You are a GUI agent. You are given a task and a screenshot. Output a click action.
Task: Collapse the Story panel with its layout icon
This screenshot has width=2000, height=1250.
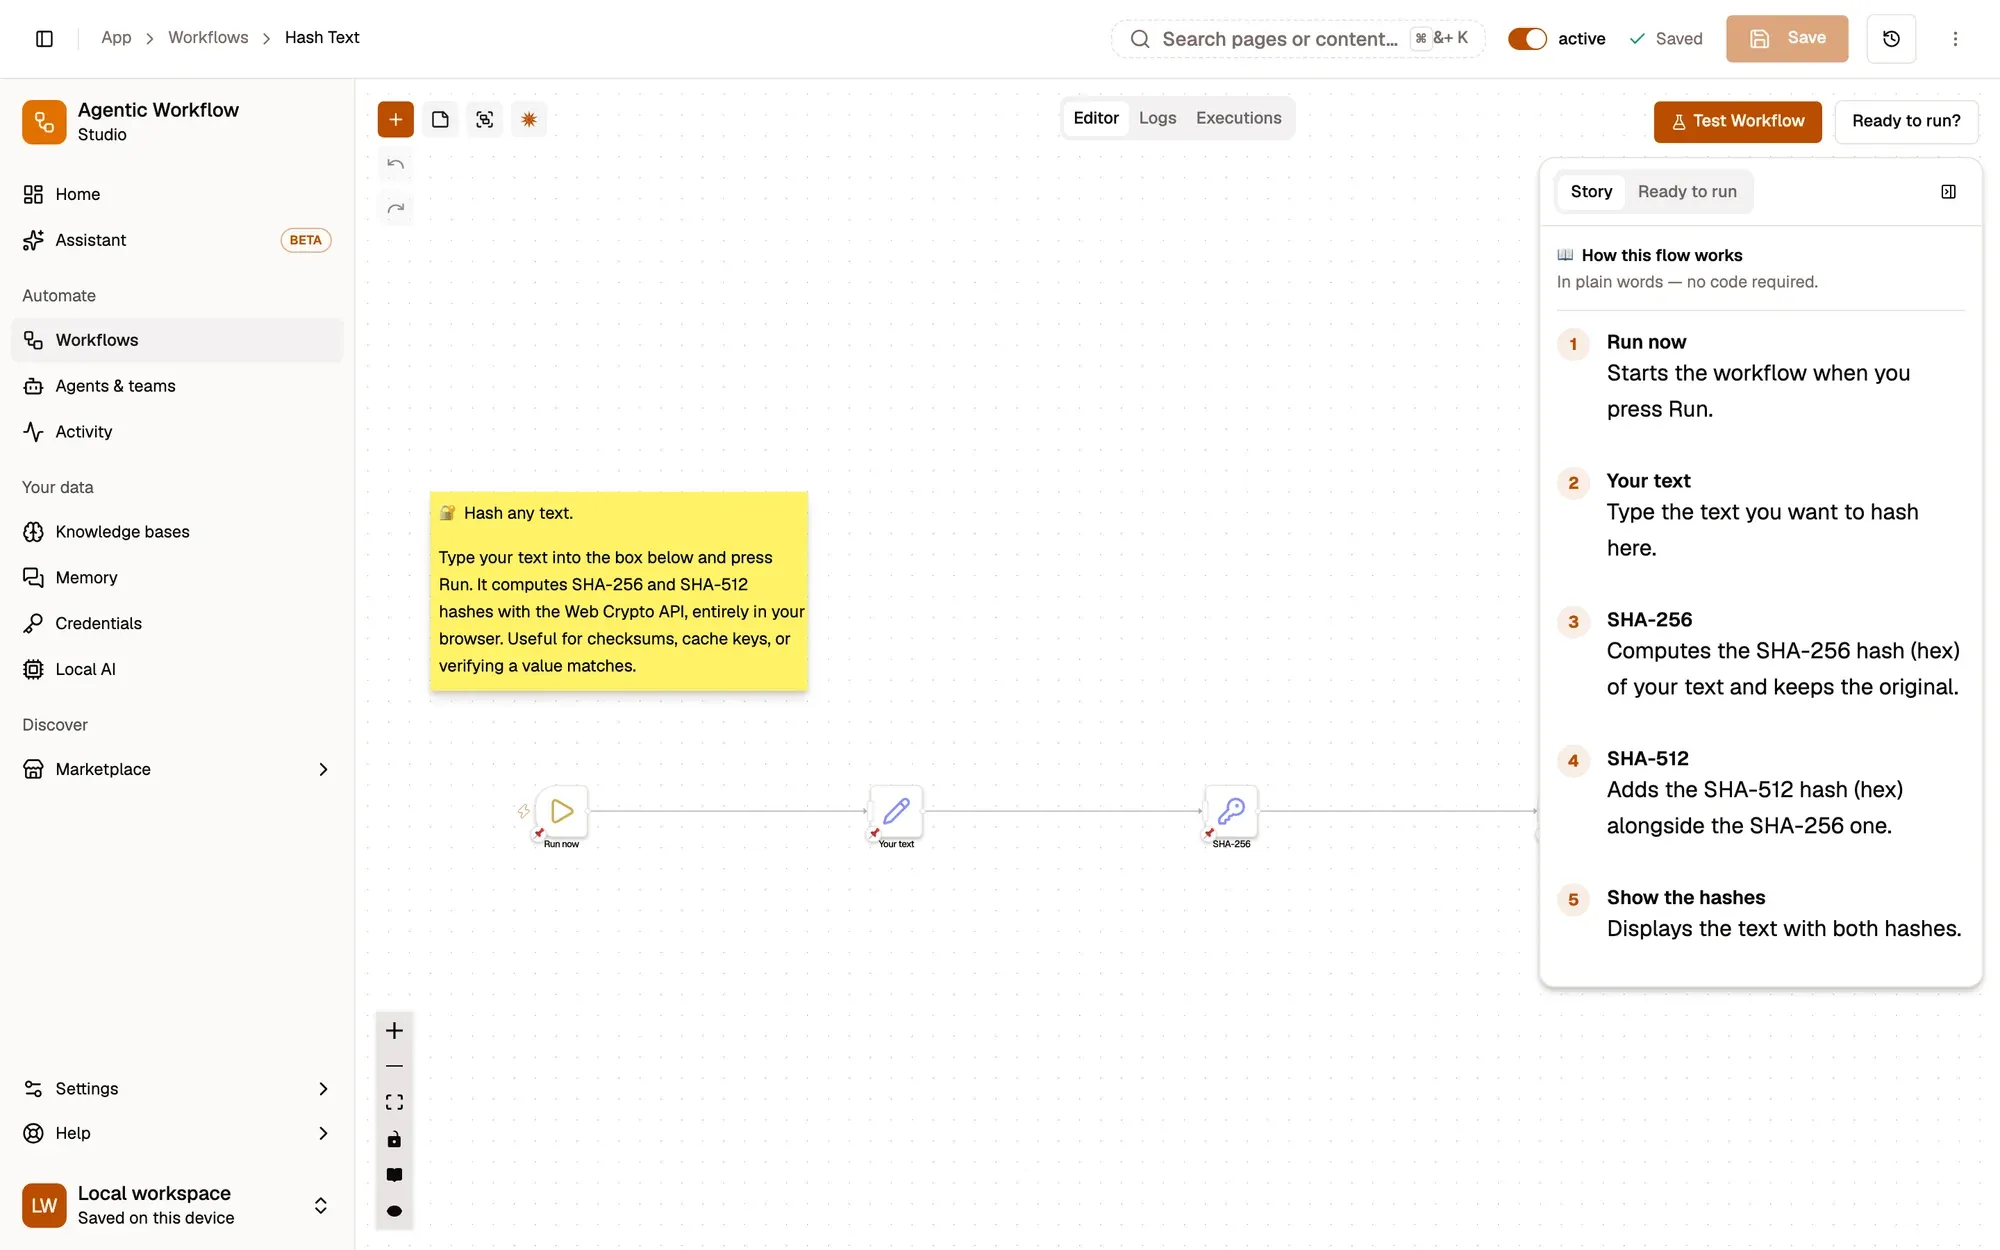[x=1948, y=192]
